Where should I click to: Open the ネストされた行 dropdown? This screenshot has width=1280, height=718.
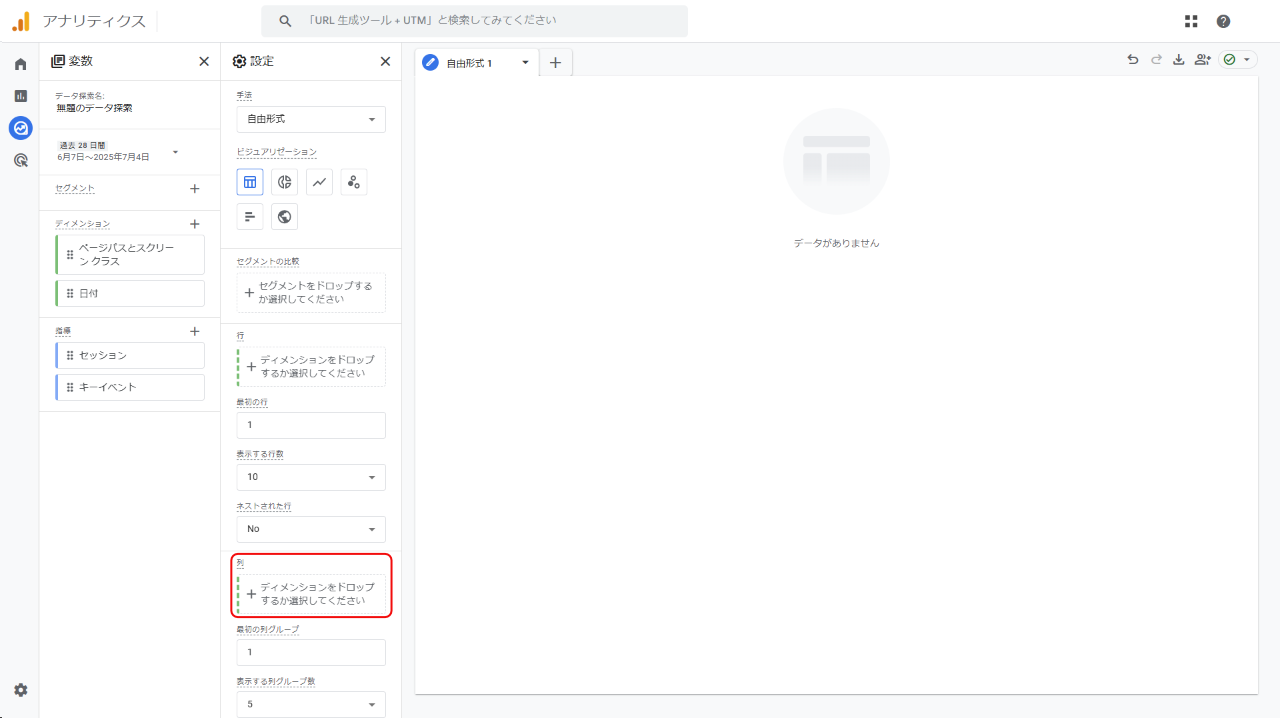pyautogui.click(x=311, y=529)
